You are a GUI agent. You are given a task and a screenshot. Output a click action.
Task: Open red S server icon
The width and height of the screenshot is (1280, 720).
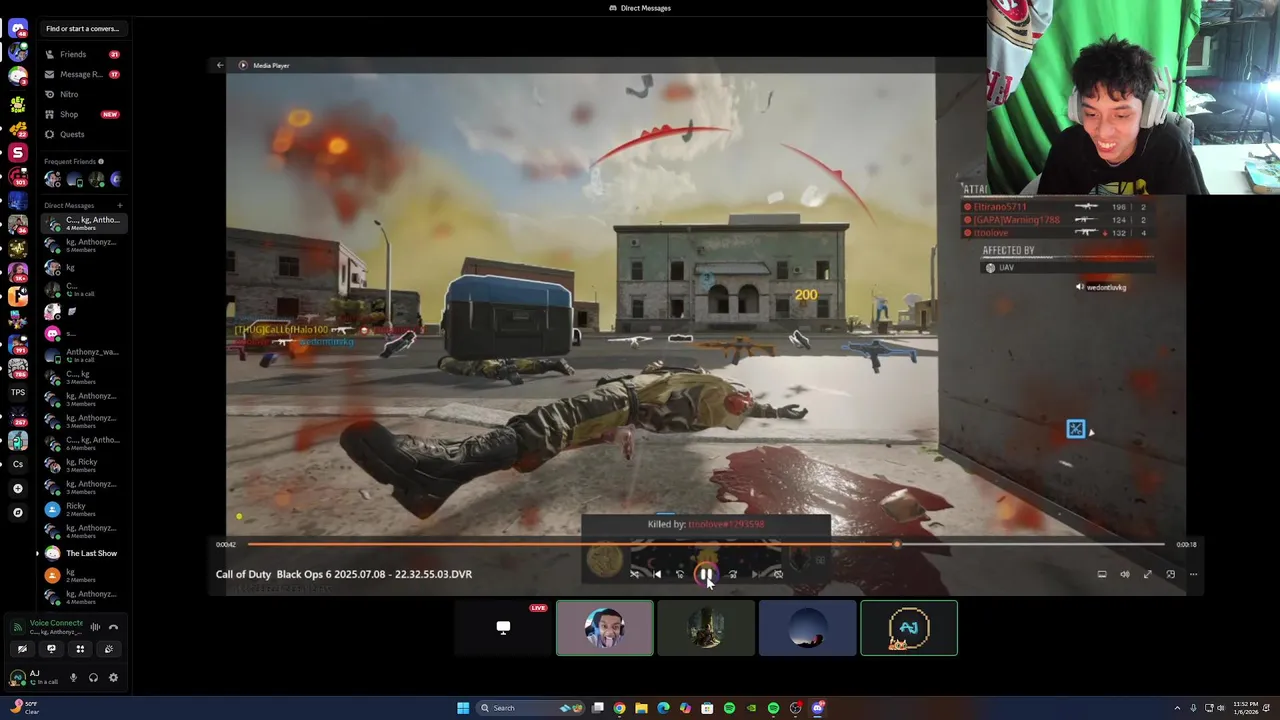click(x=18, y=152)
